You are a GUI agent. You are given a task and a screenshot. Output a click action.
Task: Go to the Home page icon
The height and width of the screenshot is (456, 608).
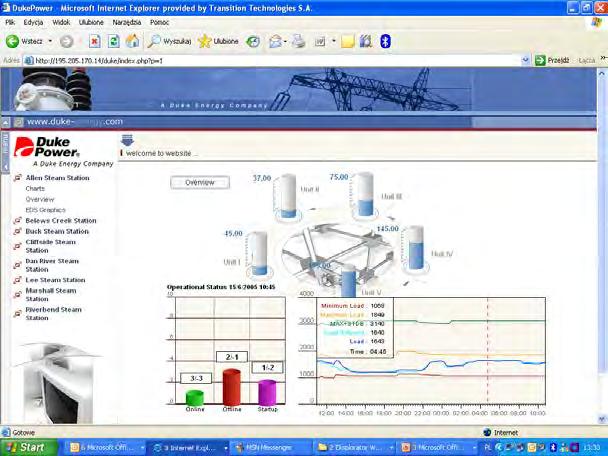[x=132, y=41]
